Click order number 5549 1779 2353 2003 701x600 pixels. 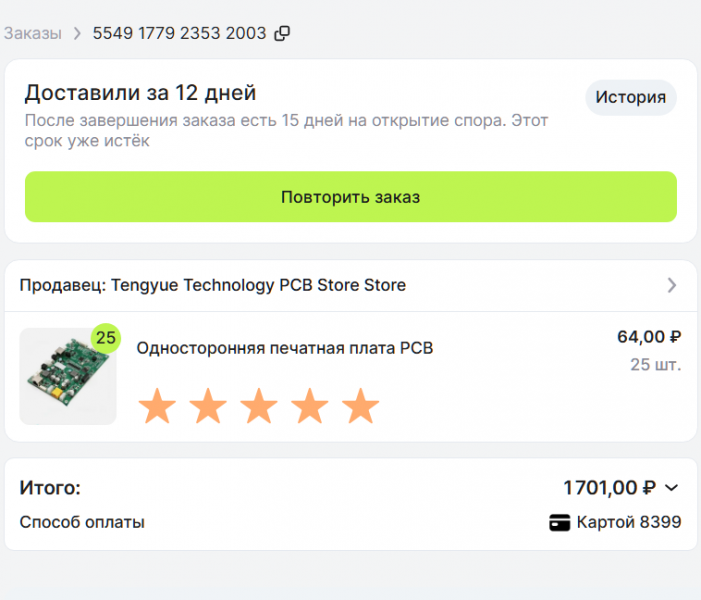coord(179,33)
